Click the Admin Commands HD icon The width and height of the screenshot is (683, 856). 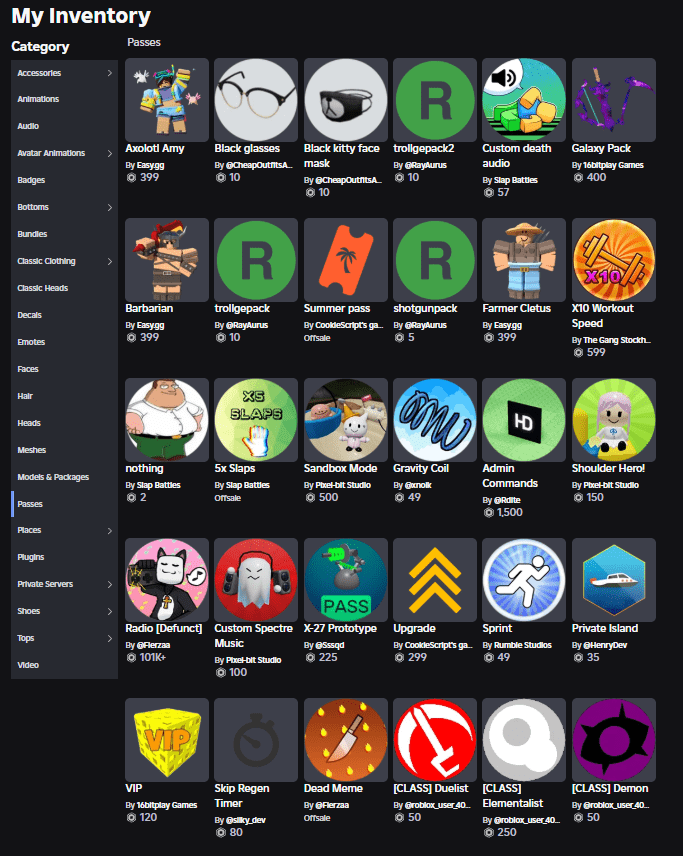(524, 420)
